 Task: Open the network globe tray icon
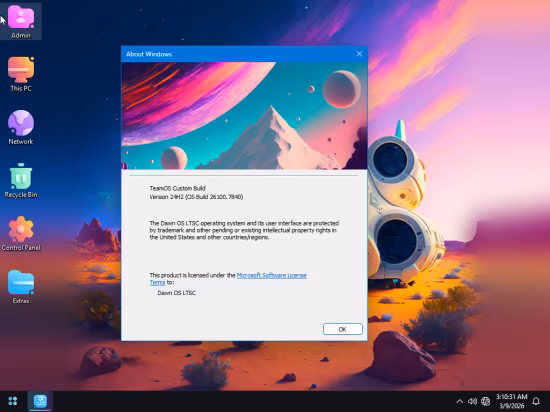[485, 401]
